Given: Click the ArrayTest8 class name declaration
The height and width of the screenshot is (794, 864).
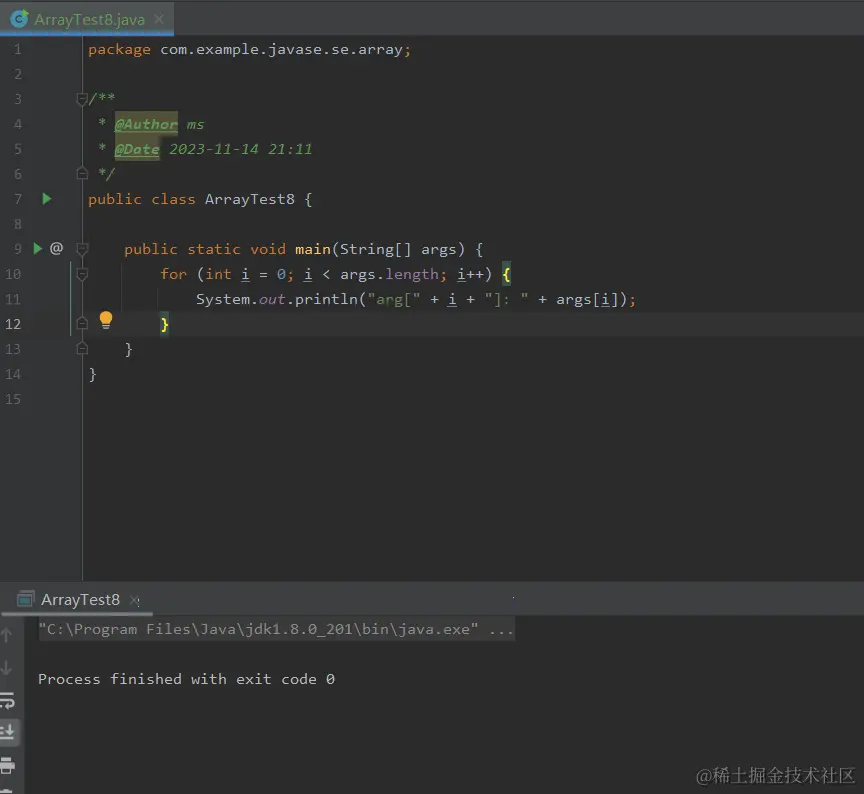Looking at the screenshot, I should 250,199.
